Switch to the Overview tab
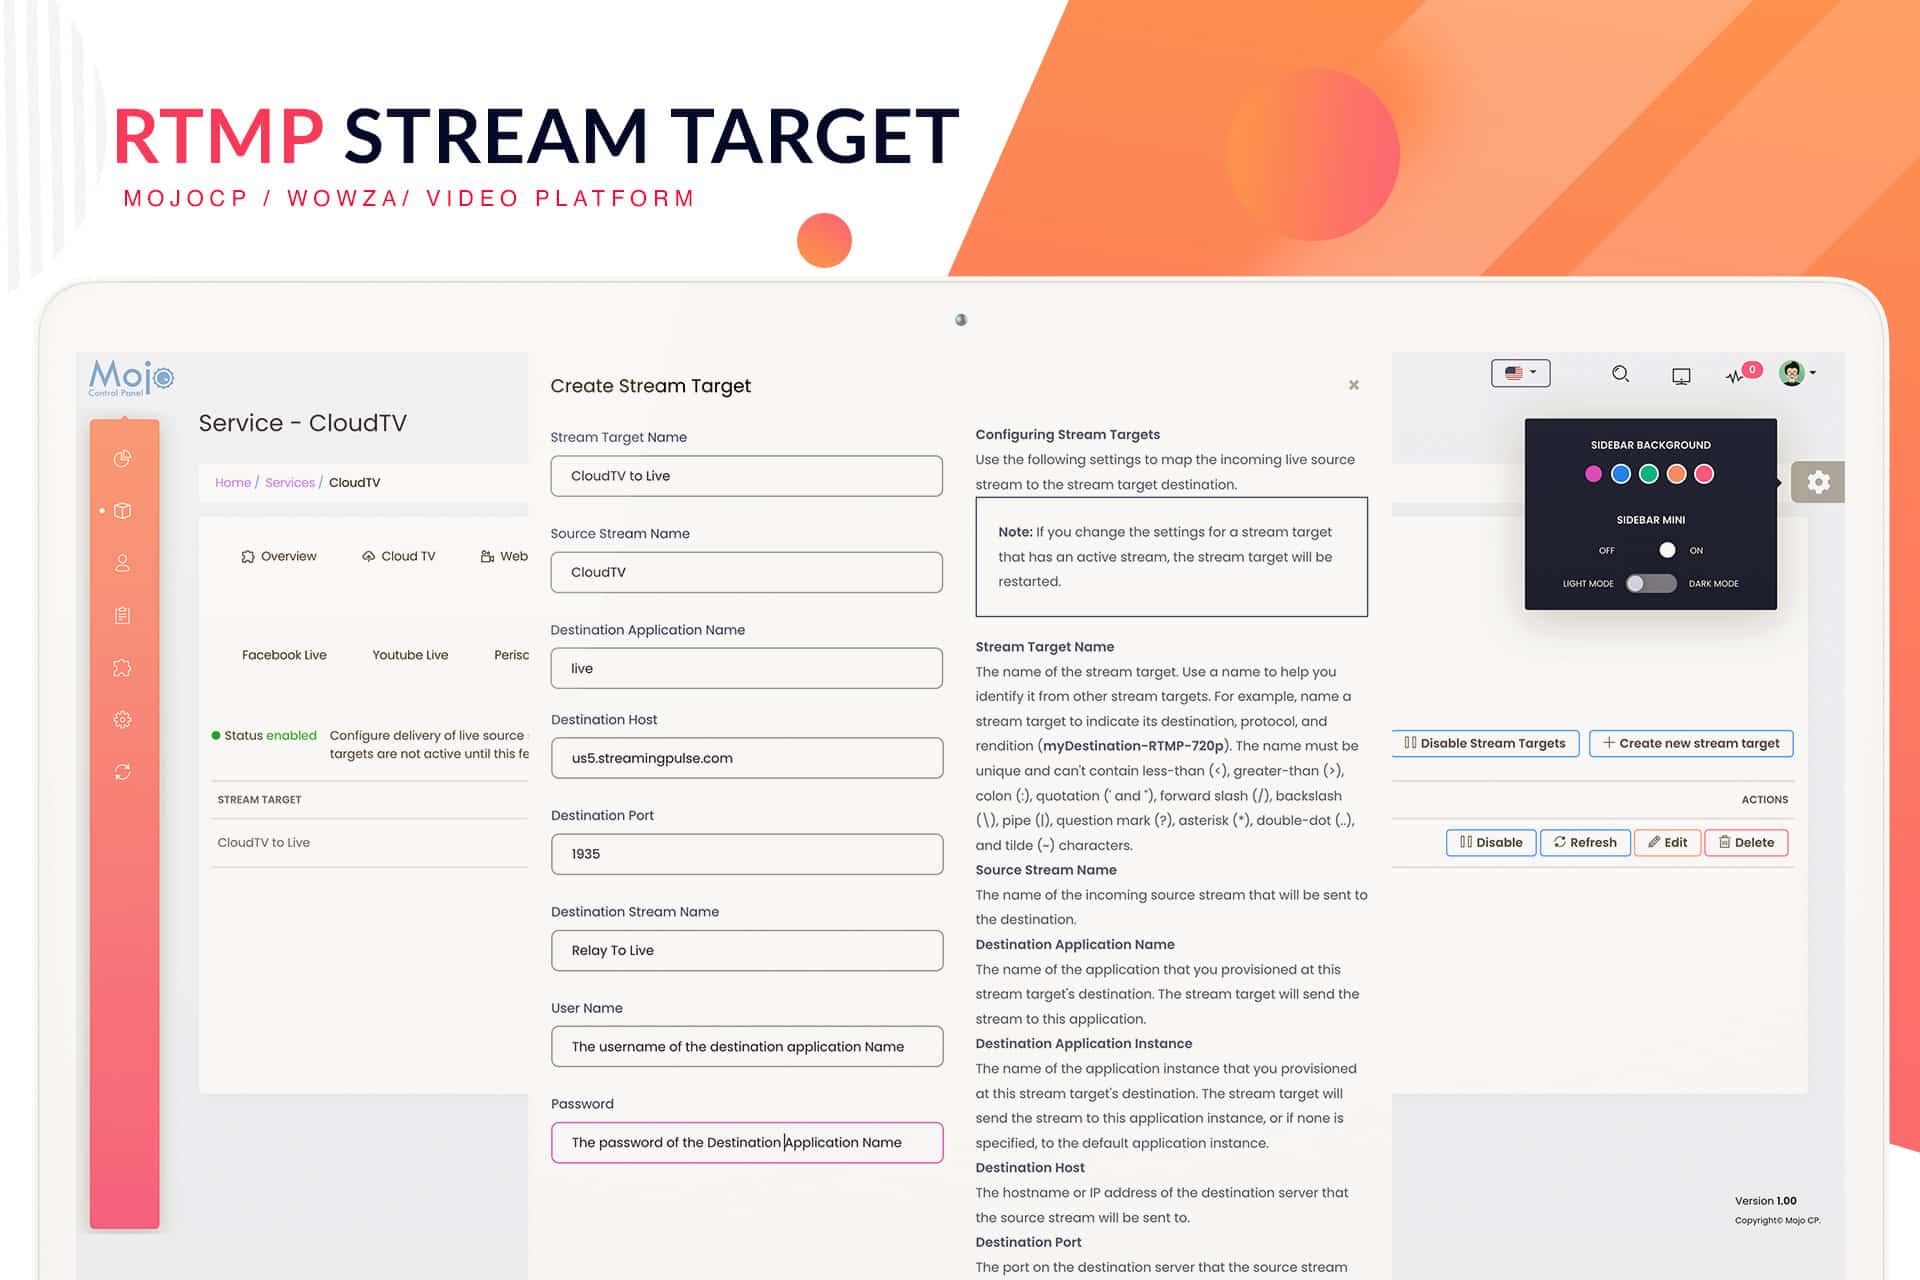The height and width of the screenshot is (1280, 1920). click(x=278, y=556)
